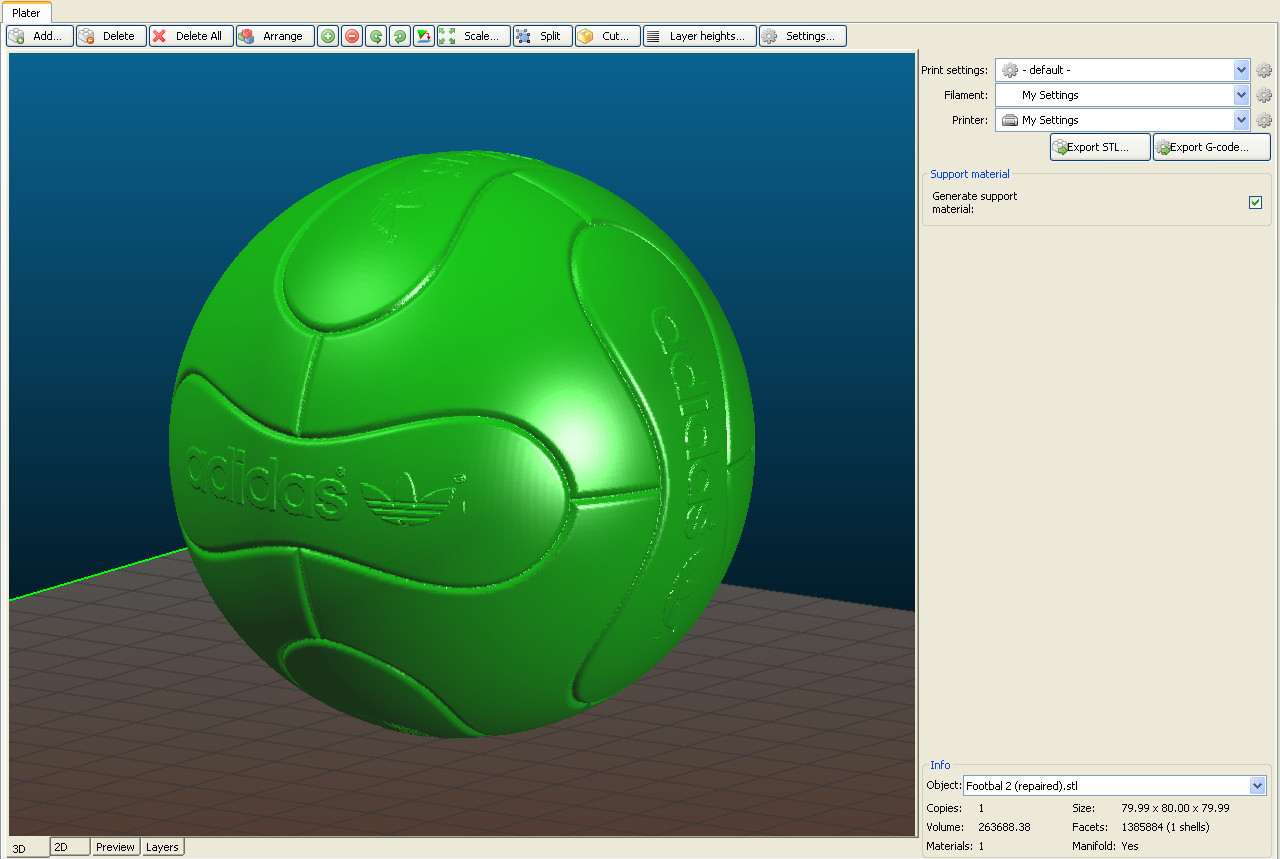Expand the Print settings dropdown
The width and height of the screenshot is (1280, 859).
(x=1241, y=70)
